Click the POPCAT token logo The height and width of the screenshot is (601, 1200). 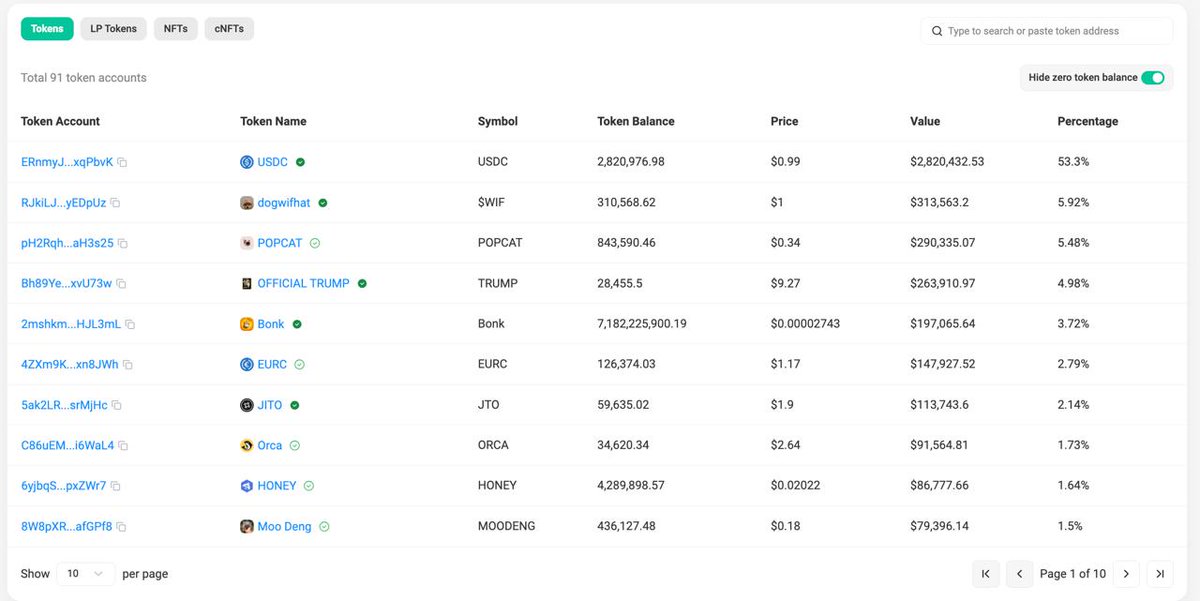tap(247, 243)
